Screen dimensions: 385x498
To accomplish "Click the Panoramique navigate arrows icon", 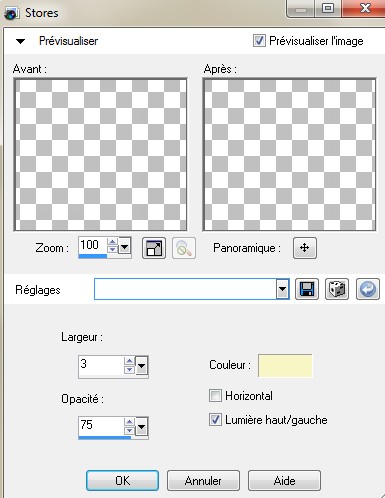I will tap(305, 248).
